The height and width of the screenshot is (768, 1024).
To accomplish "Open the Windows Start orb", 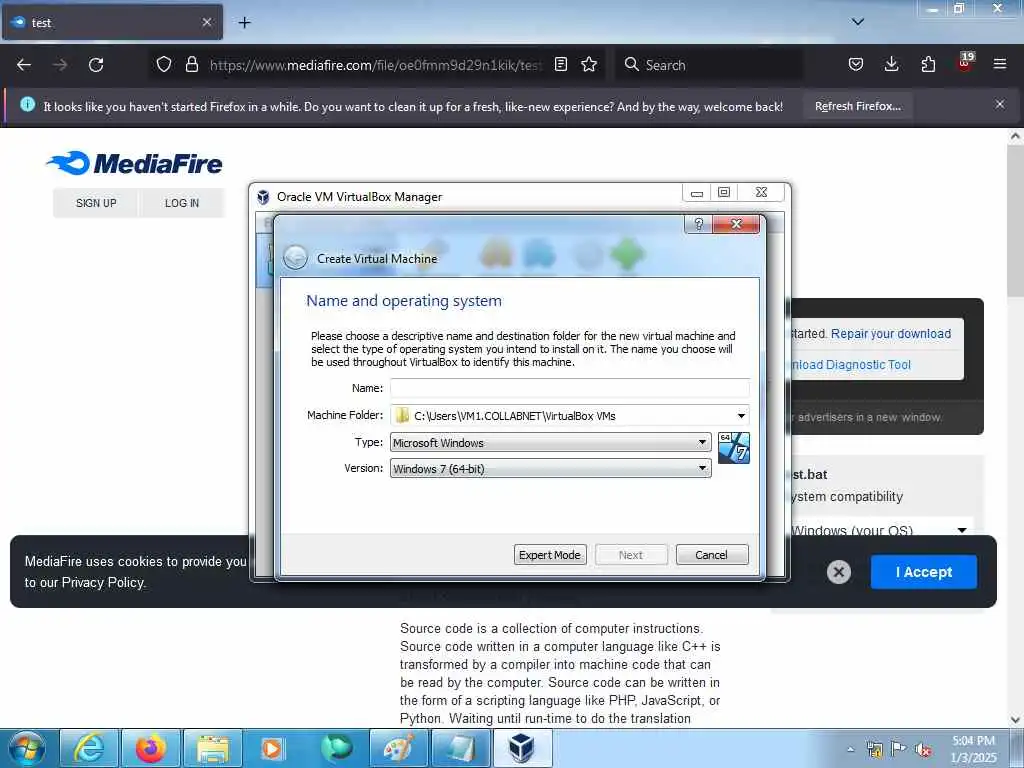I will 26,748.
